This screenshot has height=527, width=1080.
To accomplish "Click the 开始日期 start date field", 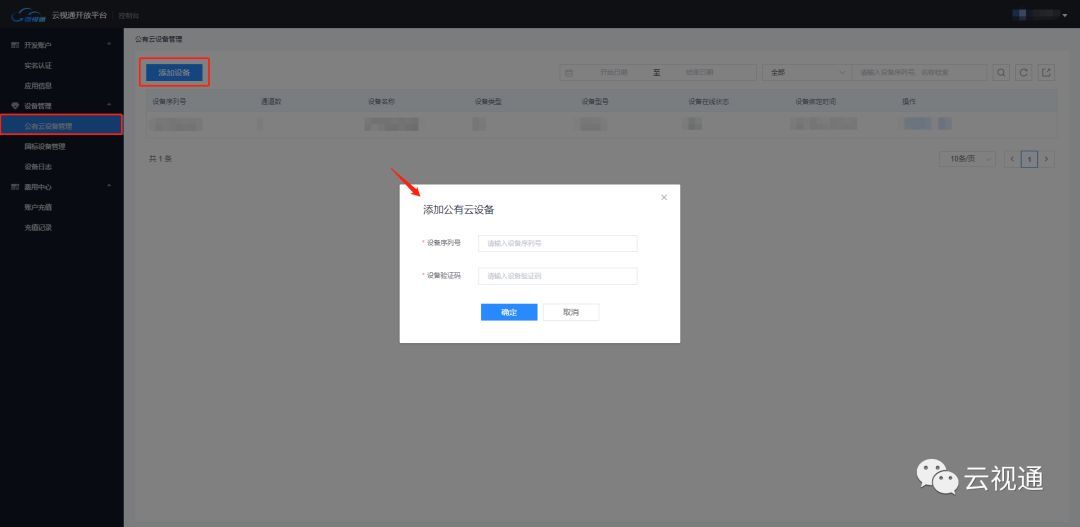I will click(613, 72).
